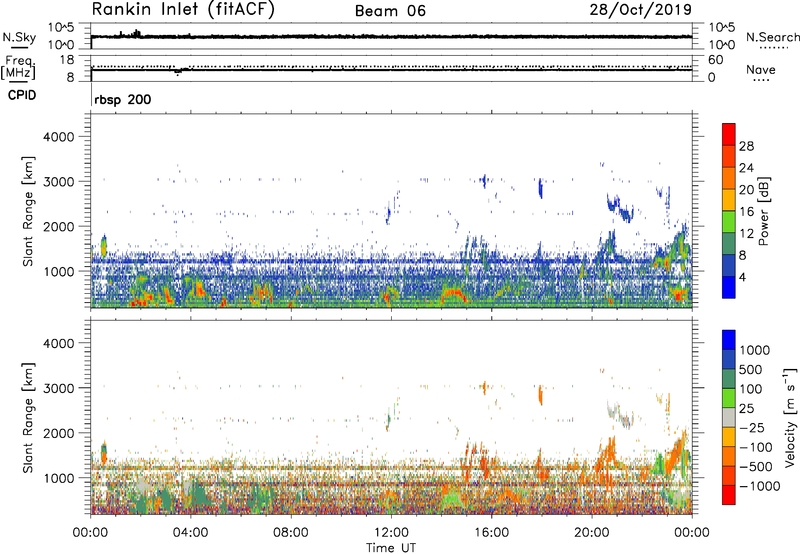Click the "Rankin Inlet (fitACF)" plot title
Viewport: 800px width, 554px height.
click(x=183, y=10)
